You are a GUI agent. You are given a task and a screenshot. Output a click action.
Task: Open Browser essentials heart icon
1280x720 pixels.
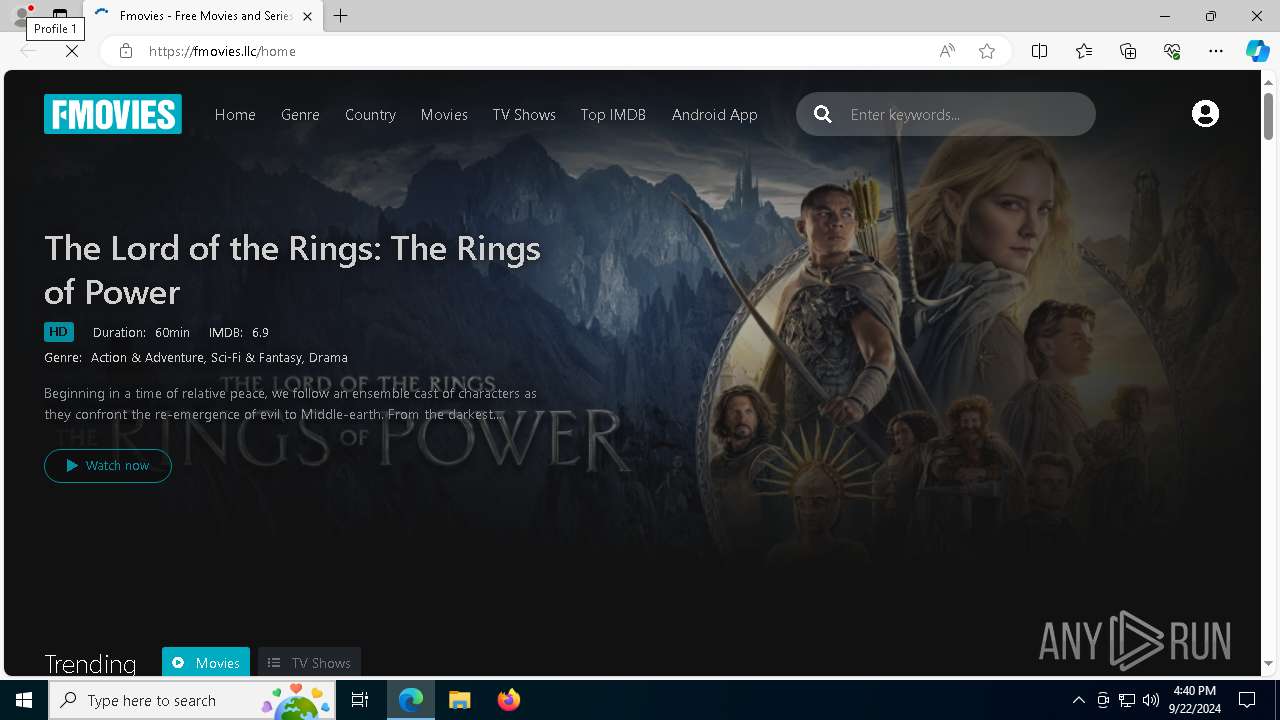[1172, 51]
